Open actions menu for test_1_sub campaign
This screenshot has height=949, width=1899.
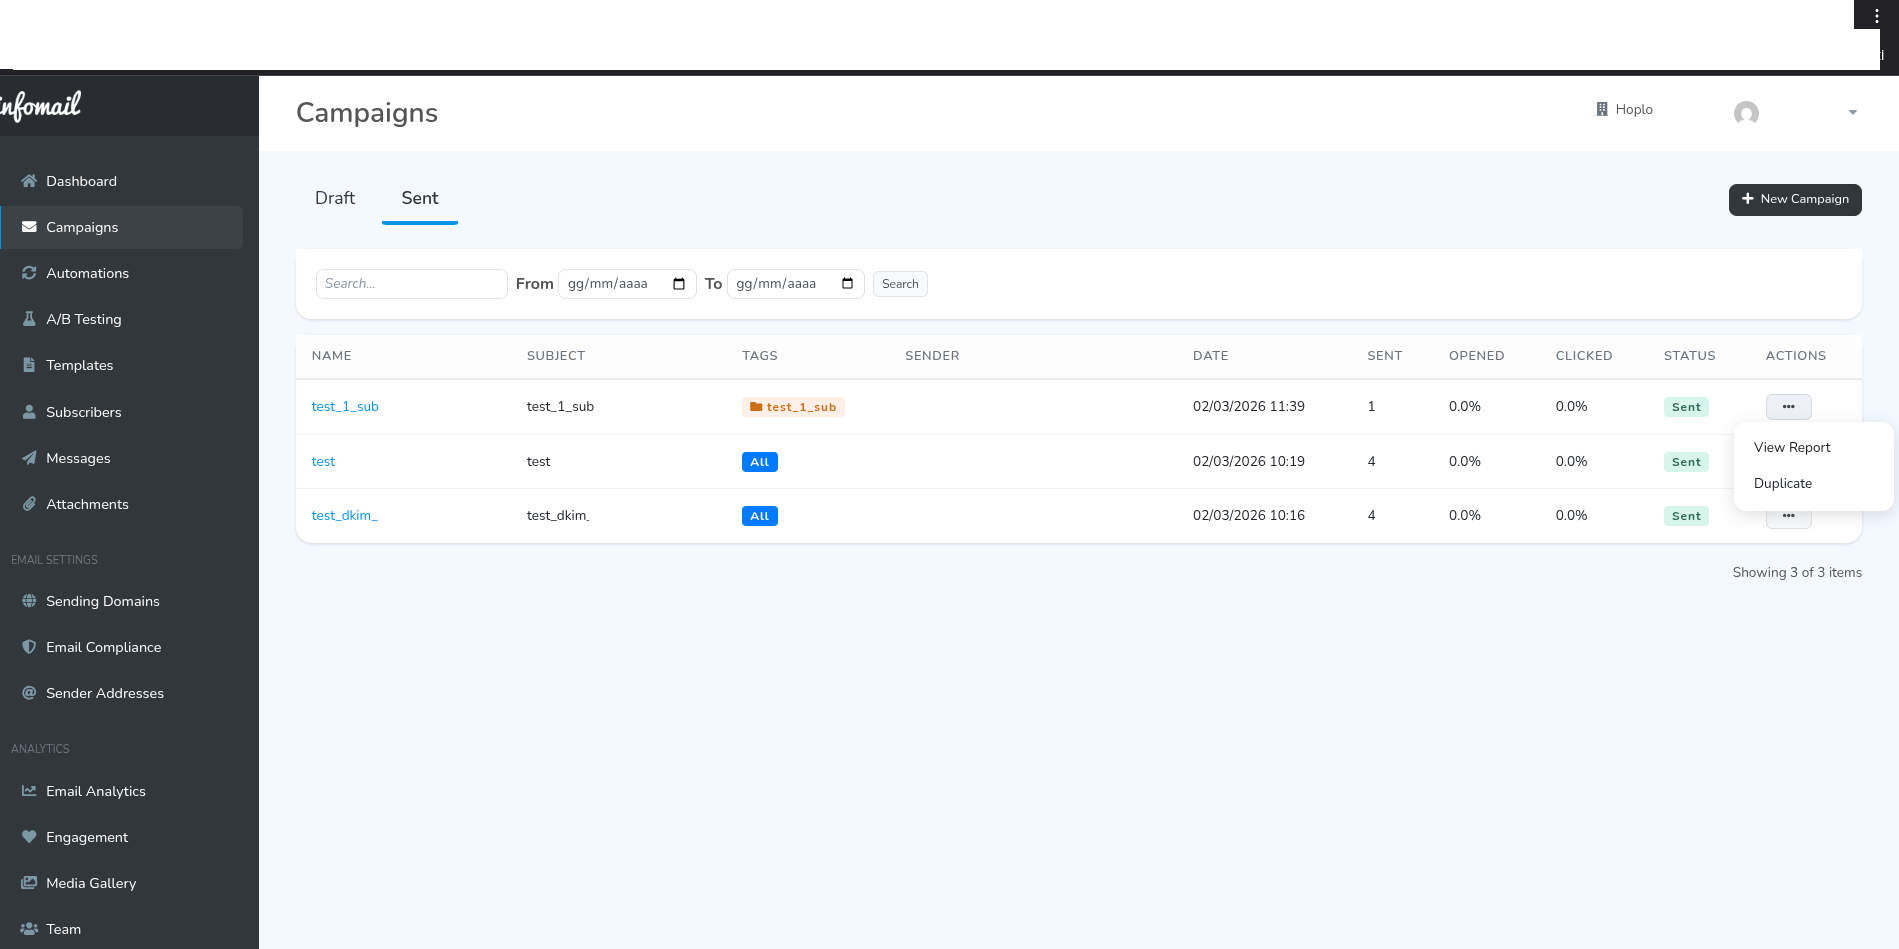coord(1788,407)
